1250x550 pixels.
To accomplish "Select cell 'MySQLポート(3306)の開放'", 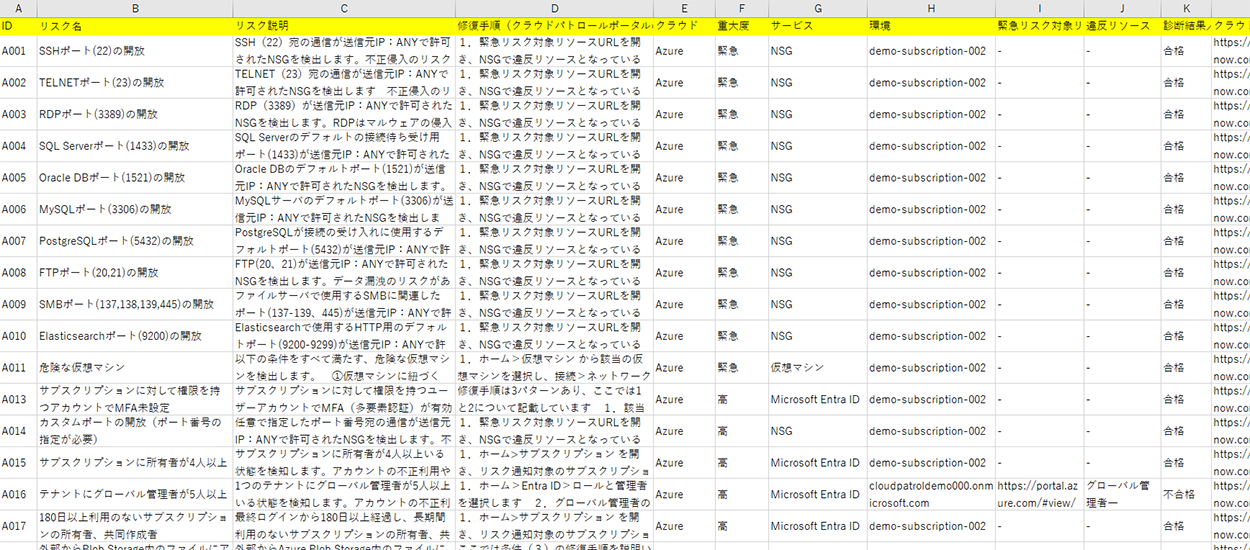I will coord(135,210).
